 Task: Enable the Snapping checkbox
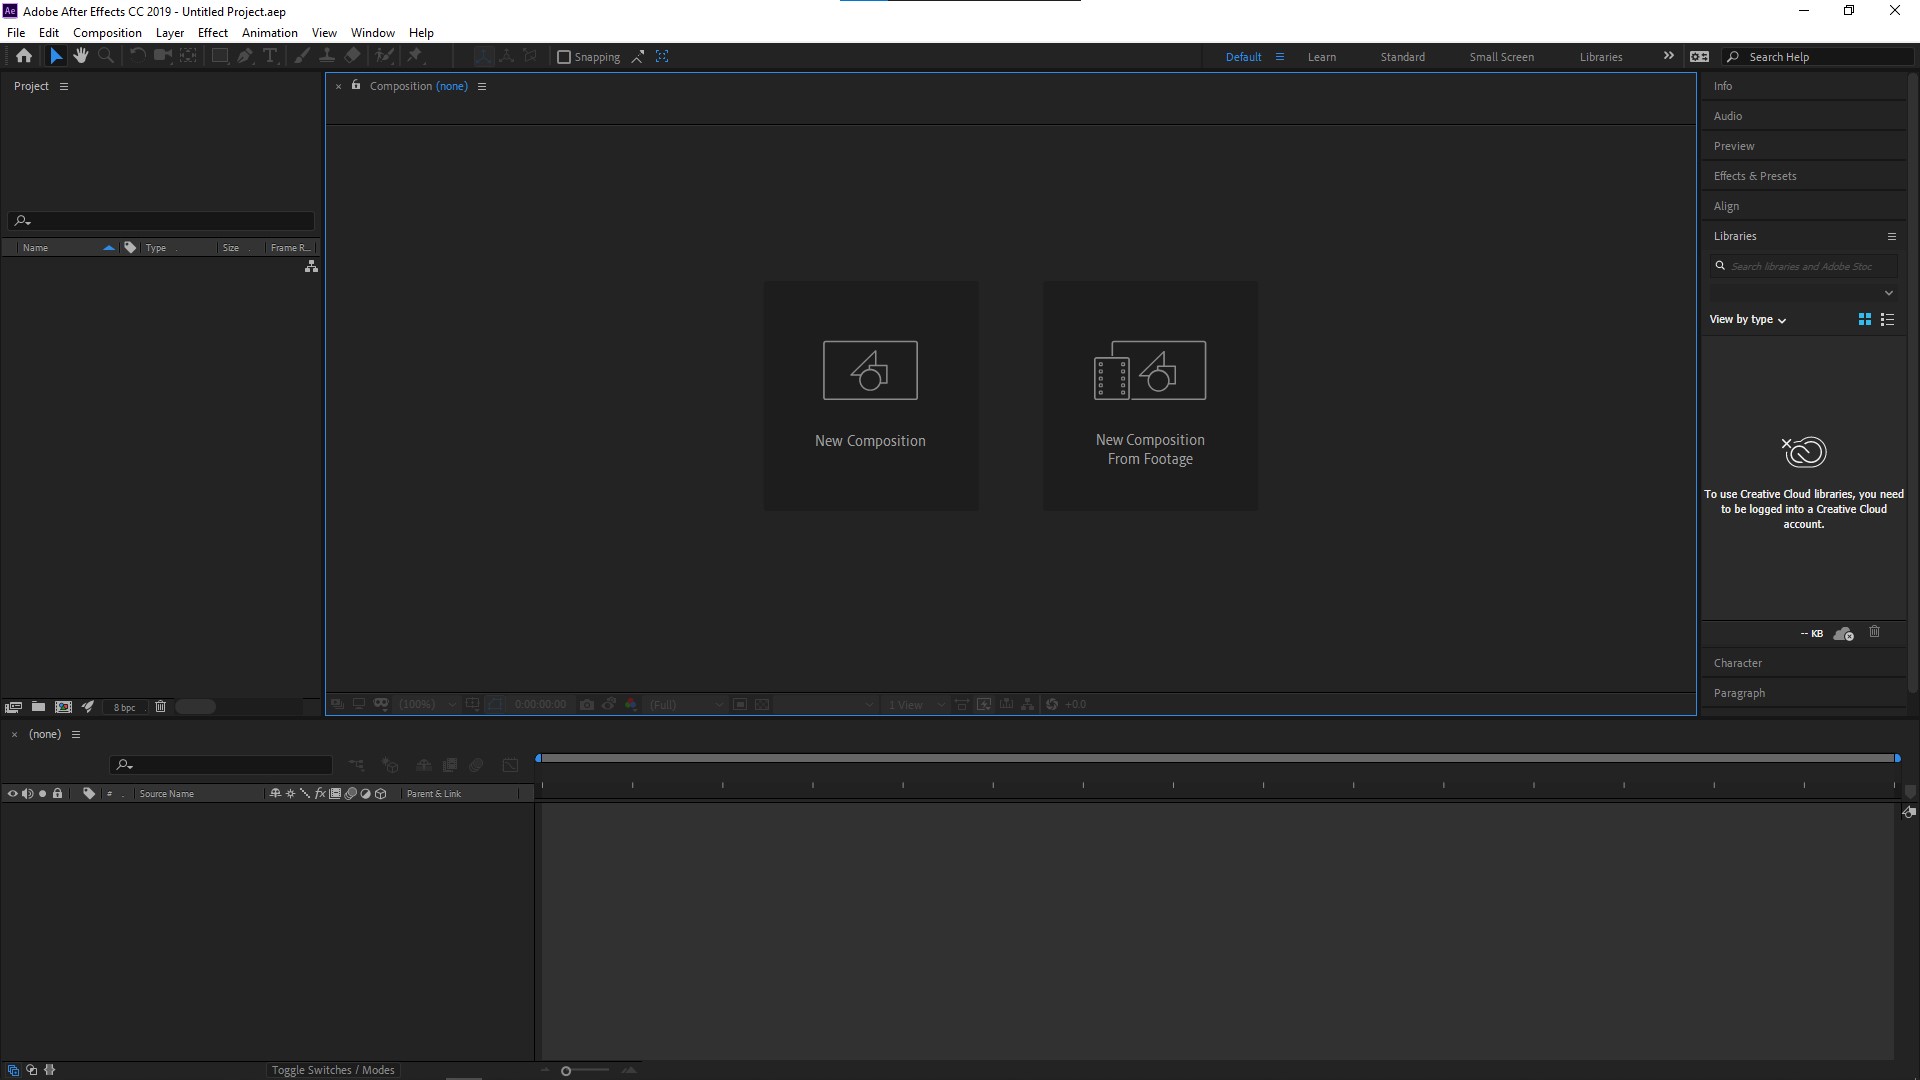coord(564,57)
